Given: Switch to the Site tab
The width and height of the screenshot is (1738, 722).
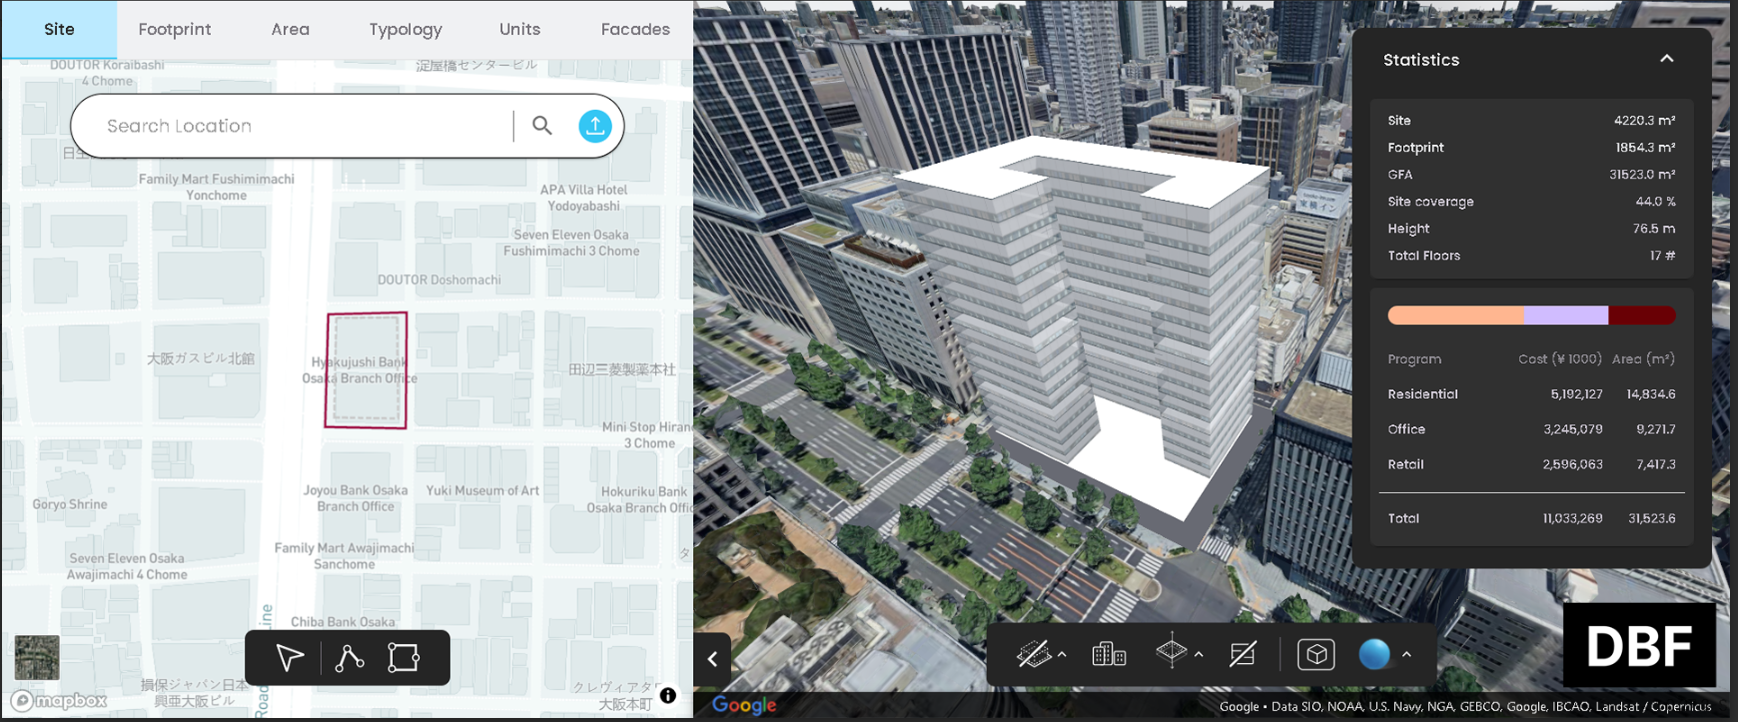Looking at the screenshot, I should [x=59, y=29].
